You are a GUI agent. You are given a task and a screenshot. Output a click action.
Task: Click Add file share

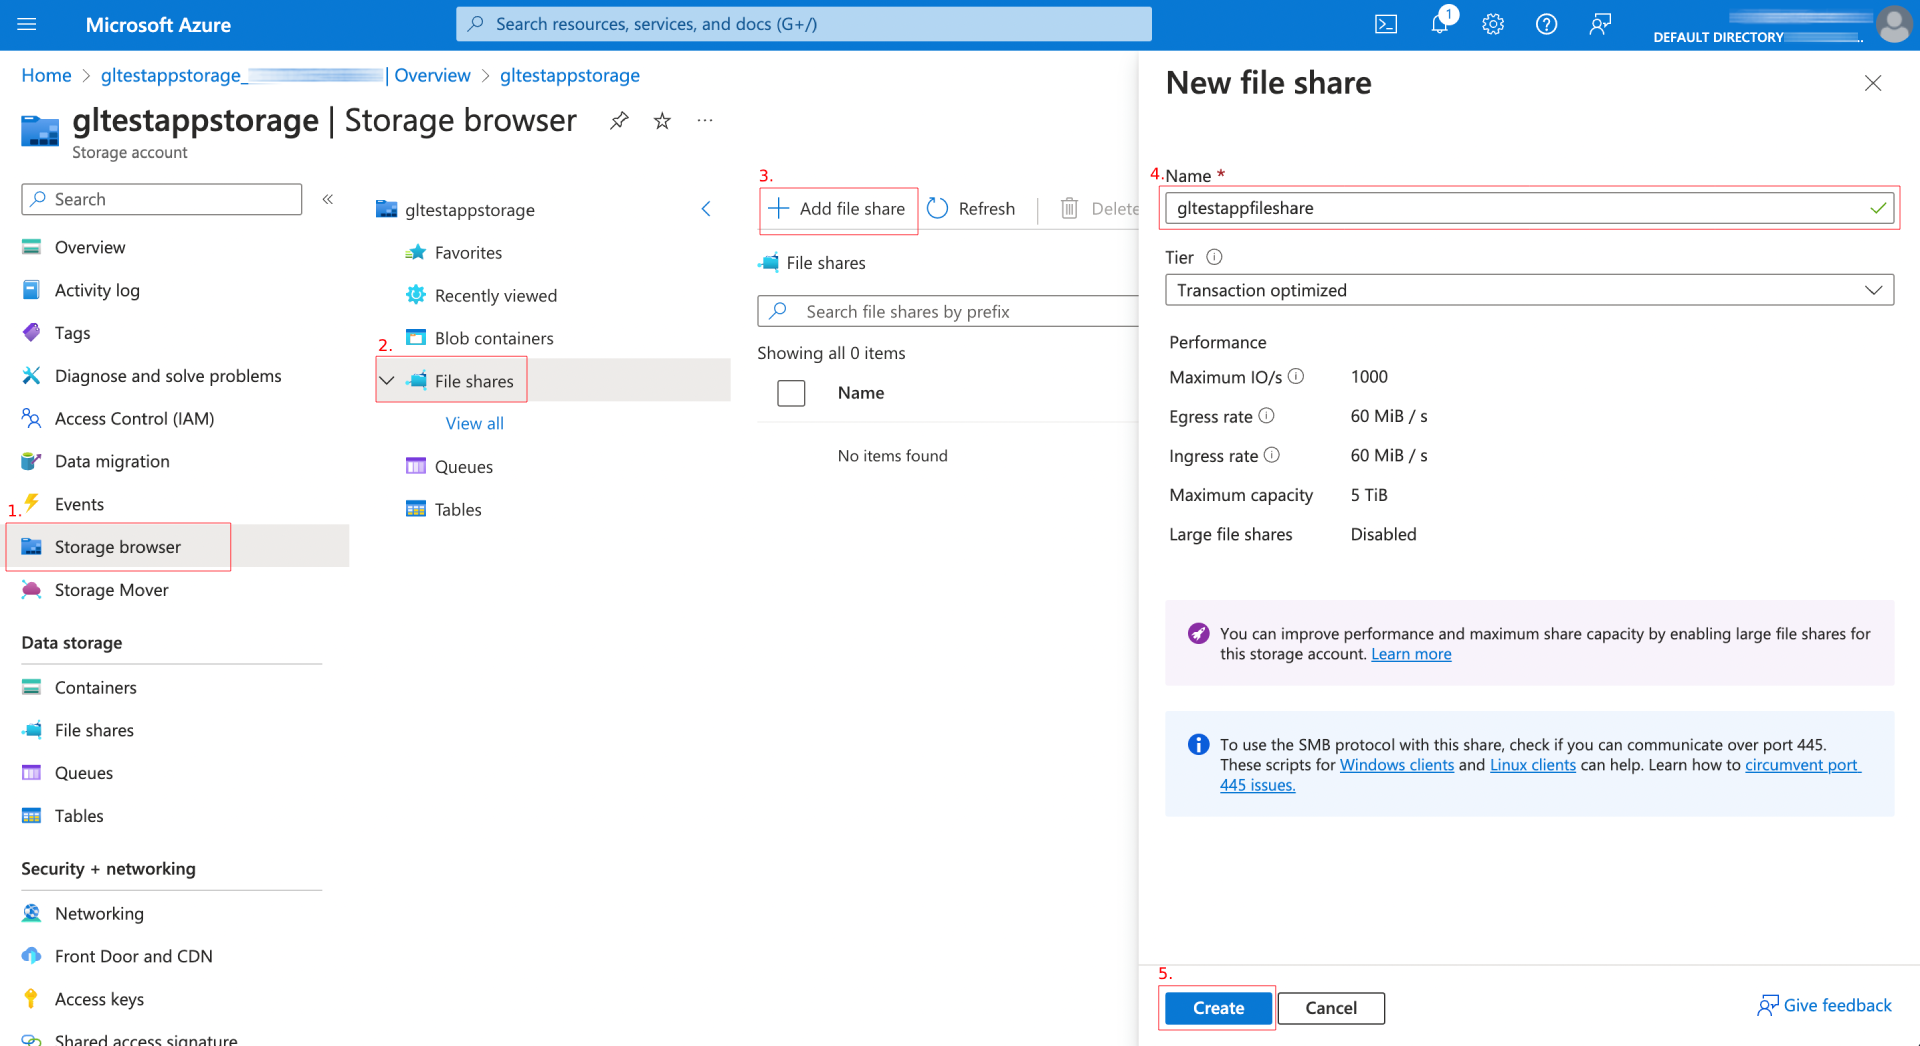(x=837, y=209)
